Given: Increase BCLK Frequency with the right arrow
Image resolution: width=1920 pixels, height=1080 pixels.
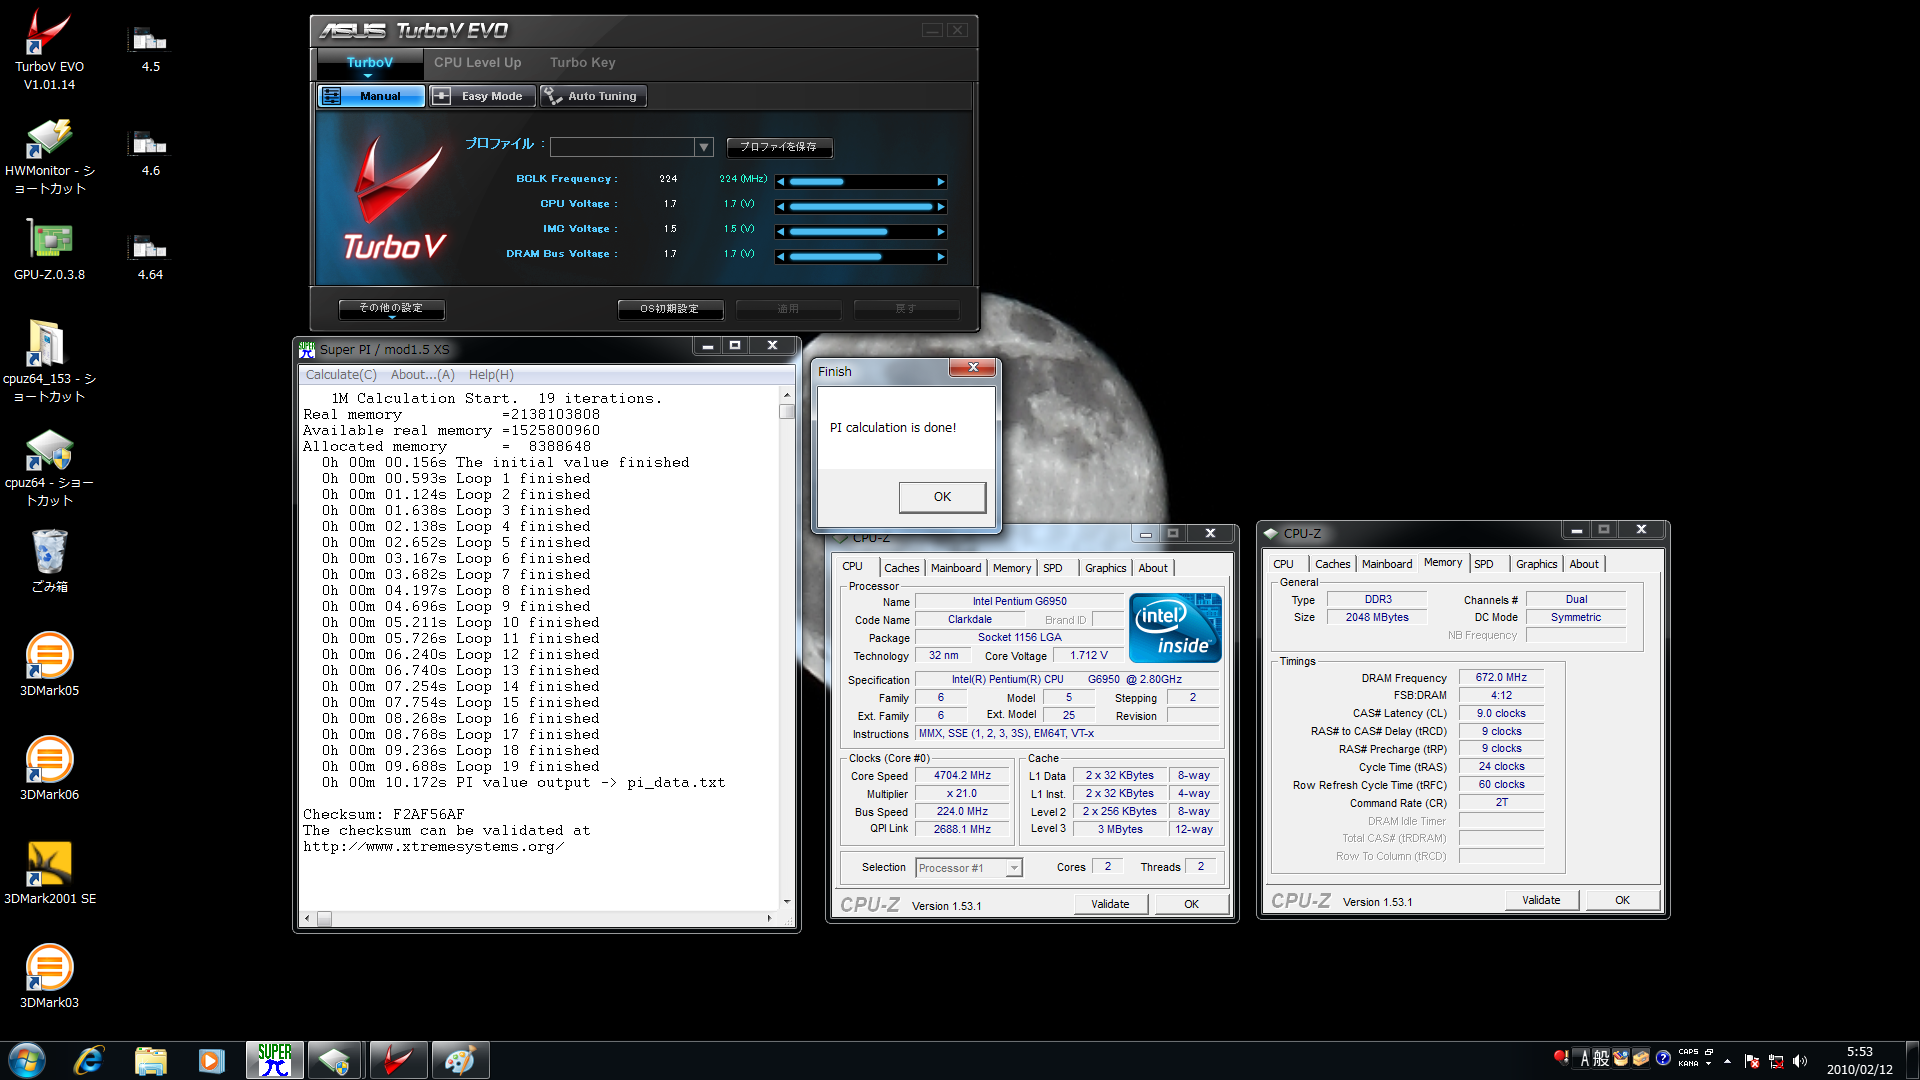Looking at the screenshot, I should click(x=940, y=182).
